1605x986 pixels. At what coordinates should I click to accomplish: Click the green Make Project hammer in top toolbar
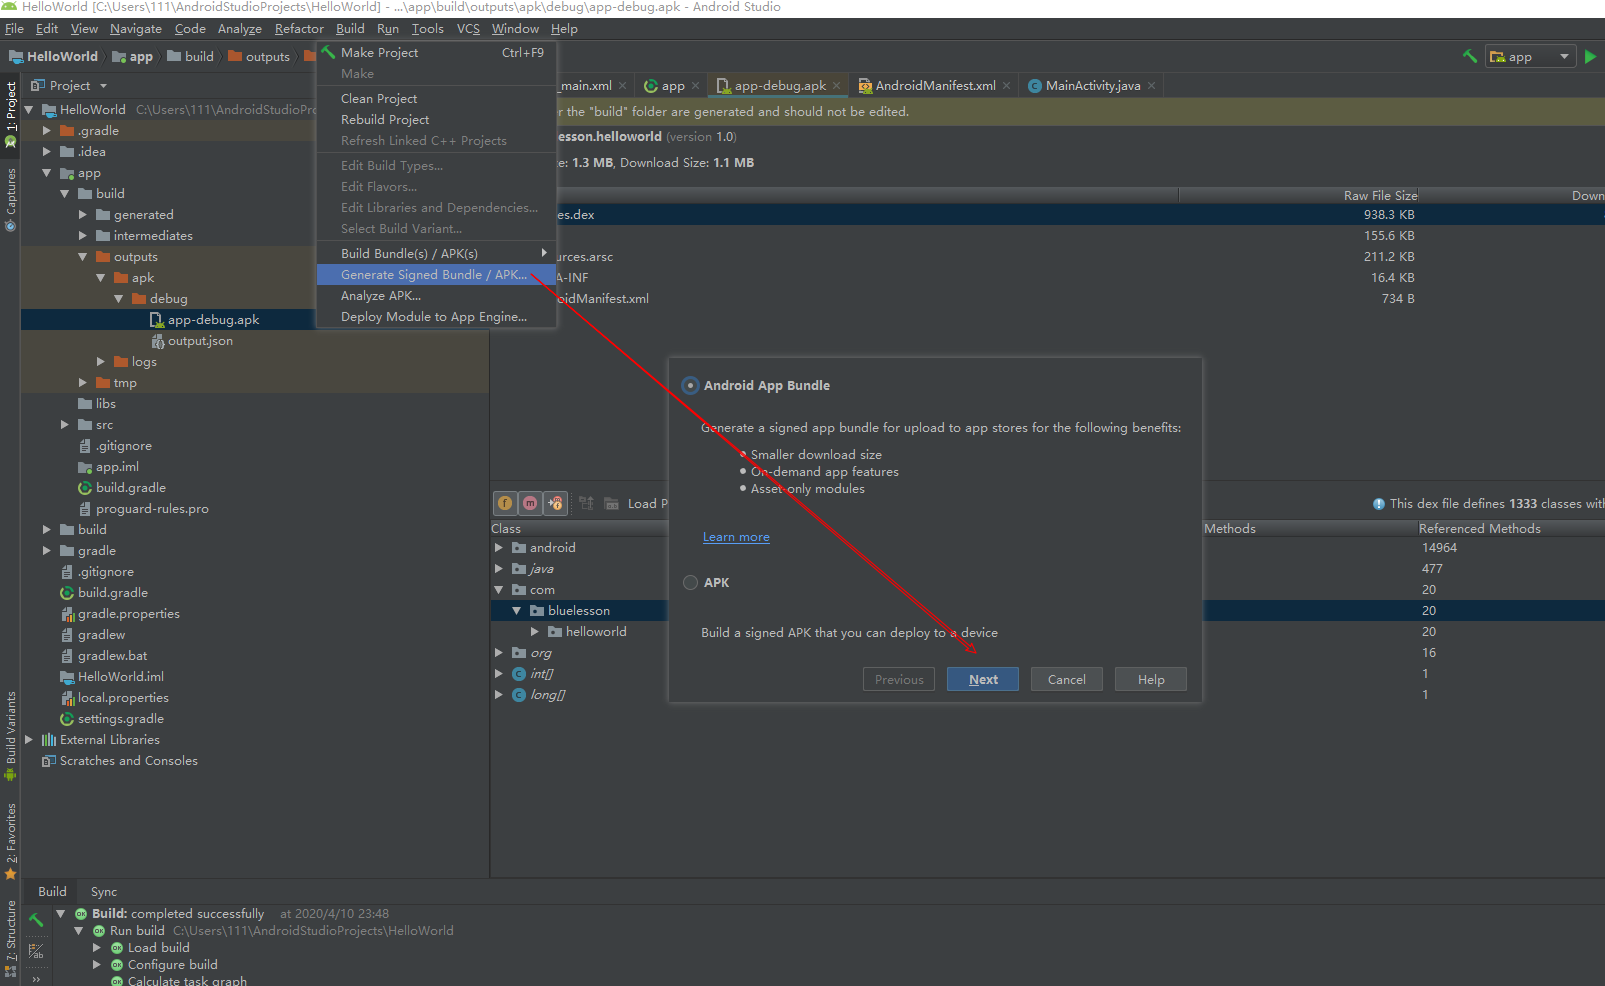tap(1469, 57)
